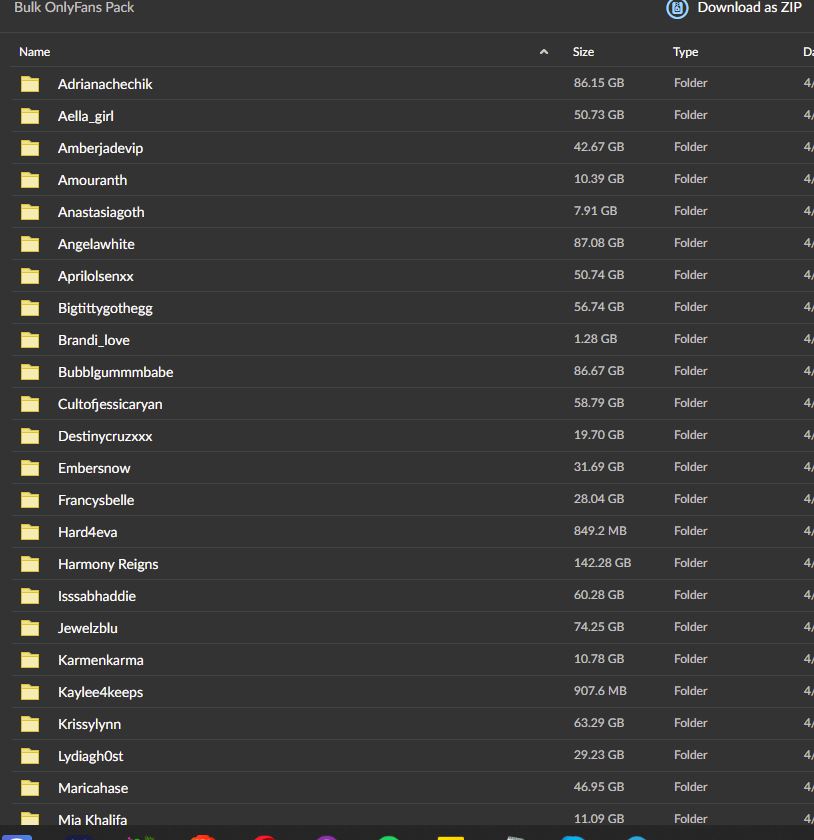Click the folder icon for Destinycruzxxx
The height and width of the screenshot is (840, 814).
[30, 436]
